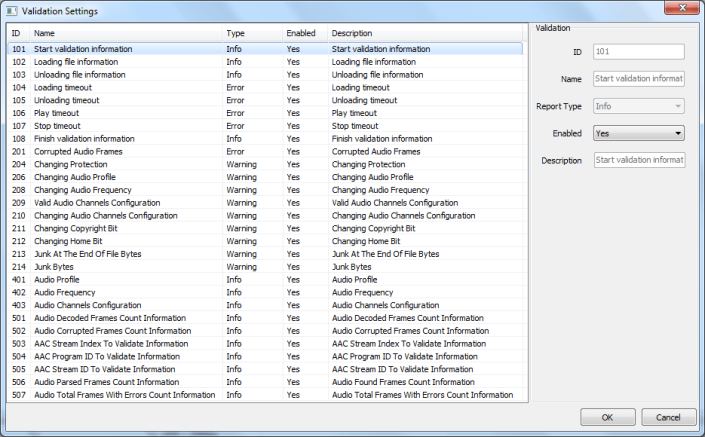Select row 104 Loading timeout

[x=265, y=88]
